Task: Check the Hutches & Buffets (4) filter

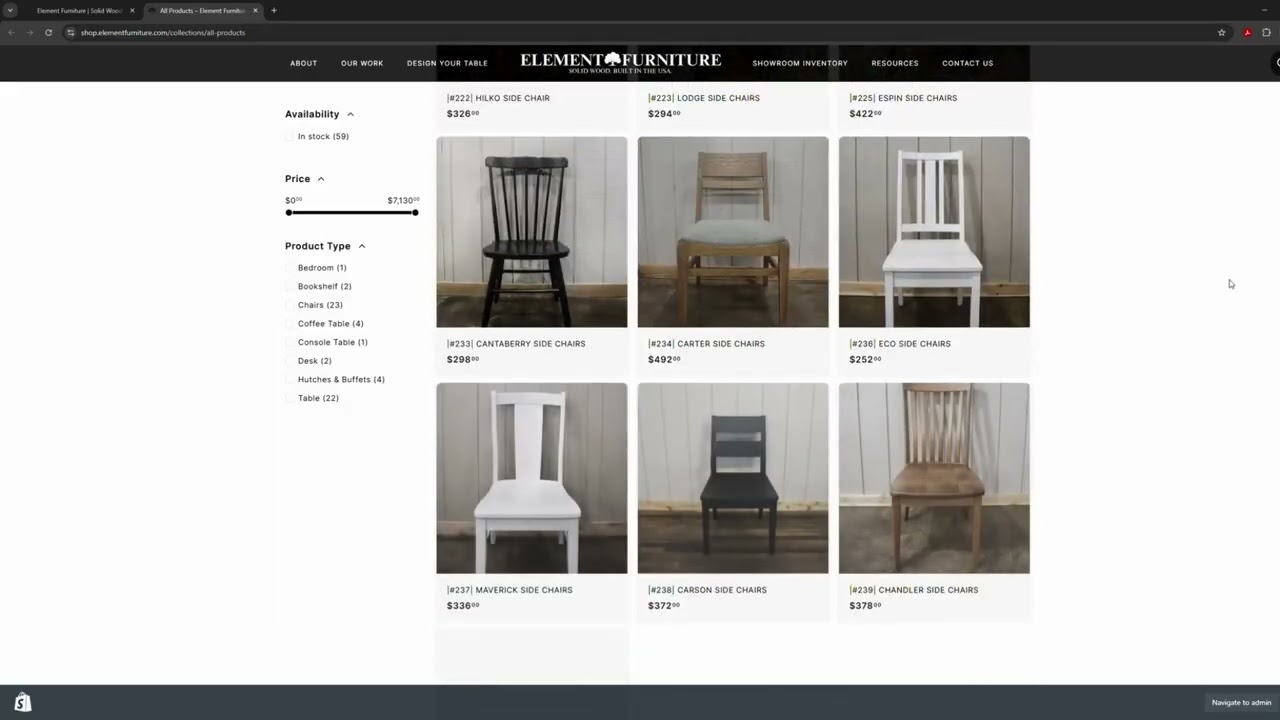Action: pyautogui.click(x=290, y=379)
